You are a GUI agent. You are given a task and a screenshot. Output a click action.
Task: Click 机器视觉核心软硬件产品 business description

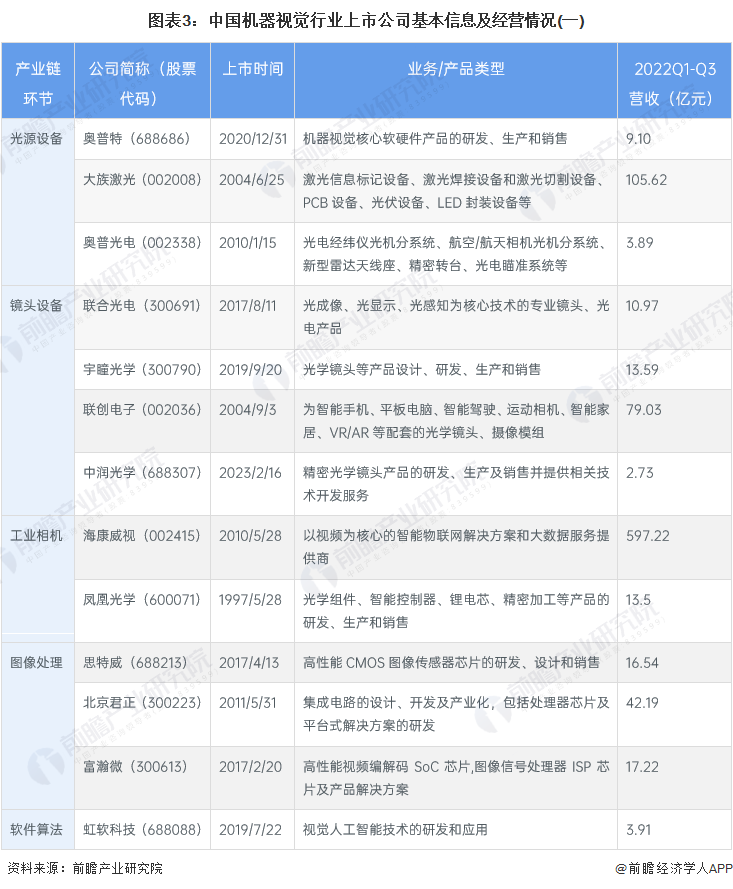coord(435,139)
